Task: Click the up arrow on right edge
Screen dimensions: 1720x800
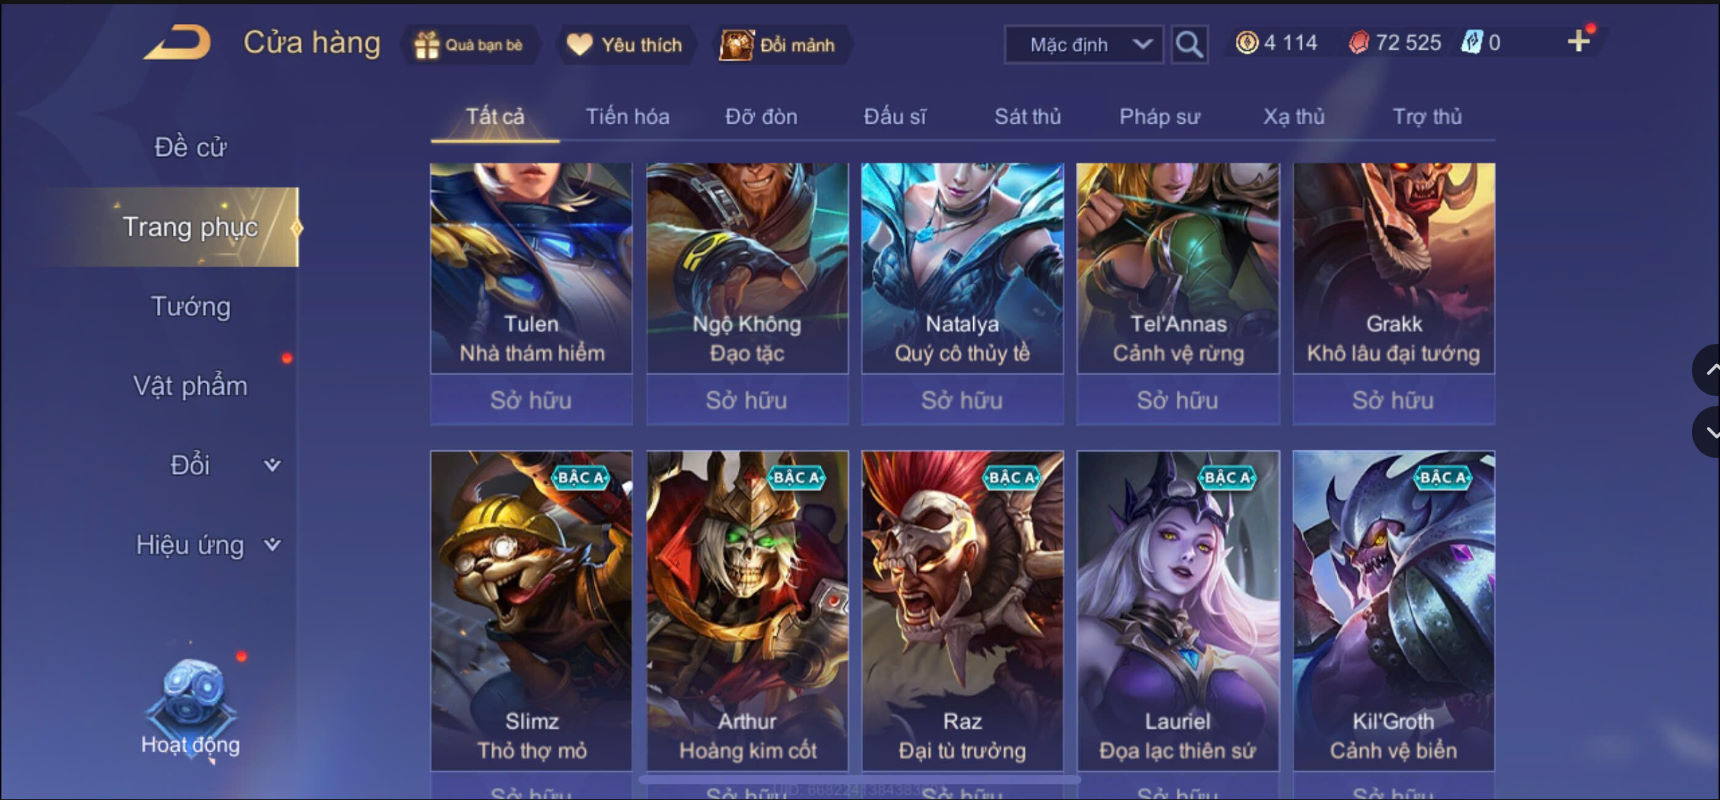Action: tap(1708, 370)
